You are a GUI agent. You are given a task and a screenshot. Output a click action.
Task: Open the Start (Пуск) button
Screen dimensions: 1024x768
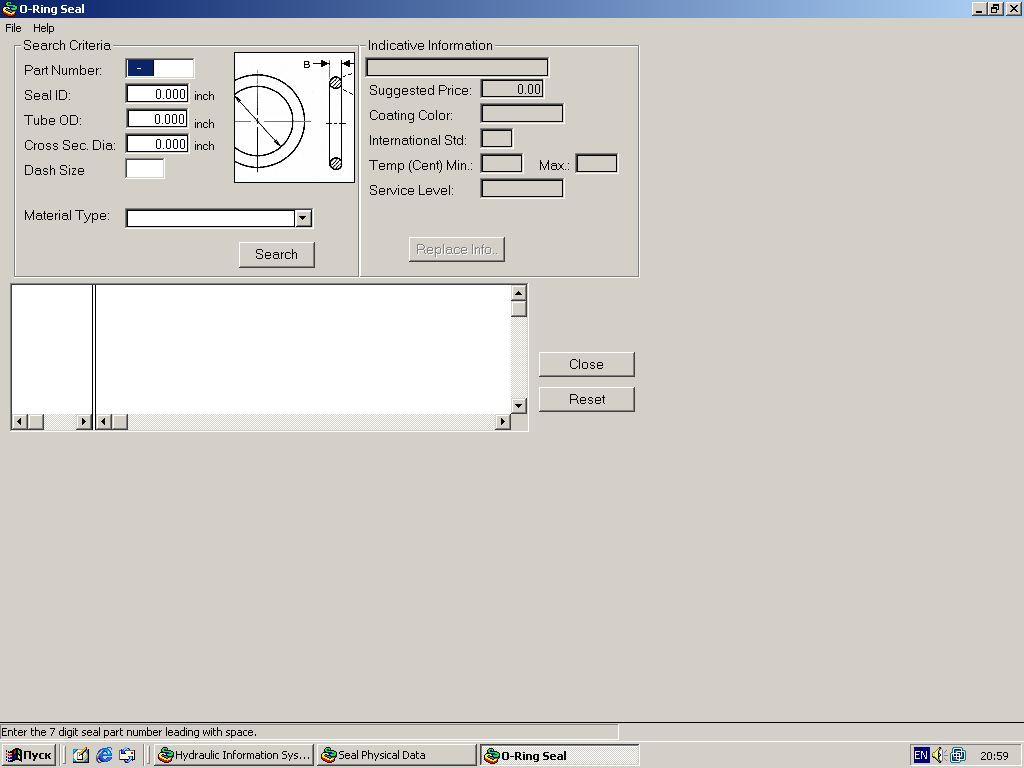[29, 755]
